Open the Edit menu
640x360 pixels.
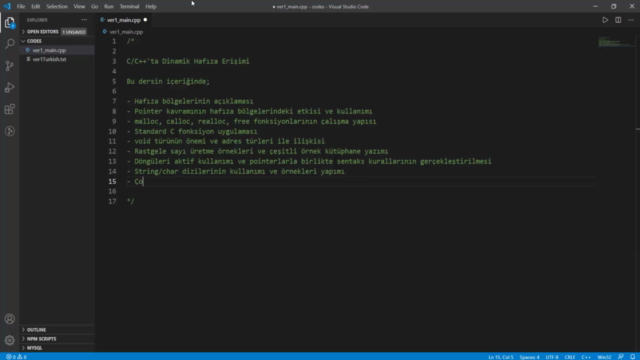(x=36, y=7)
